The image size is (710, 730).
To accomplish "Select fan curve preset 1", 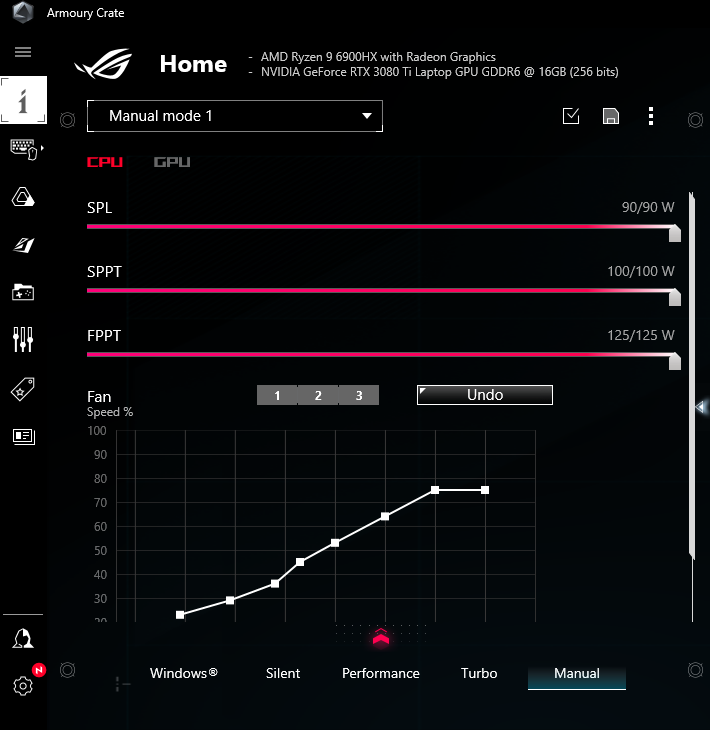I will 277,395.
